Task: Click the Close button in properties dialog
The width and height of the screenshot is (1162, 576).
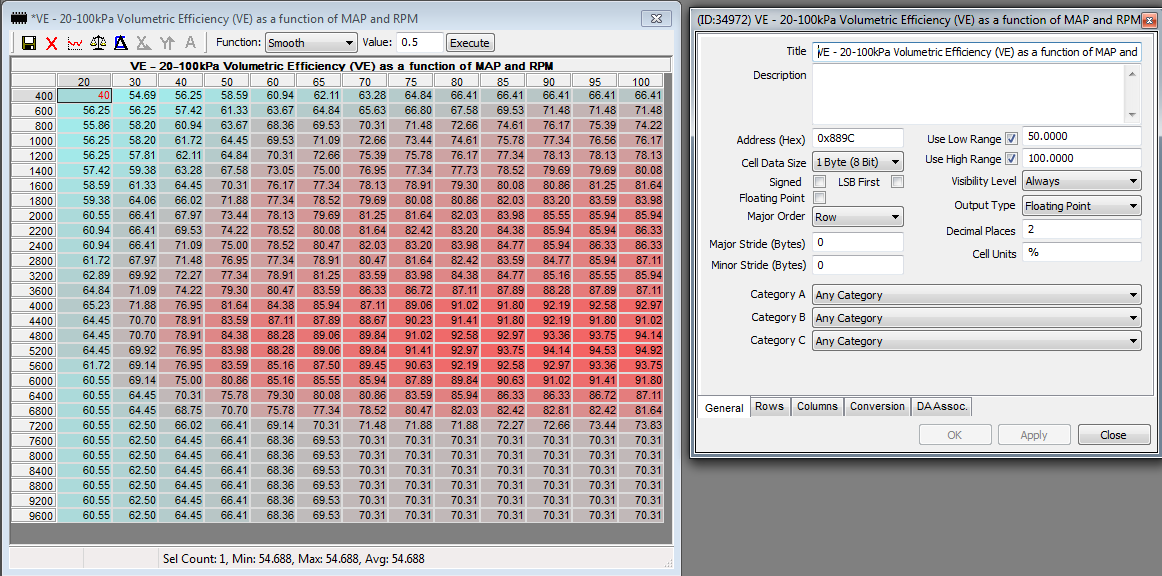Action: 1113,435
